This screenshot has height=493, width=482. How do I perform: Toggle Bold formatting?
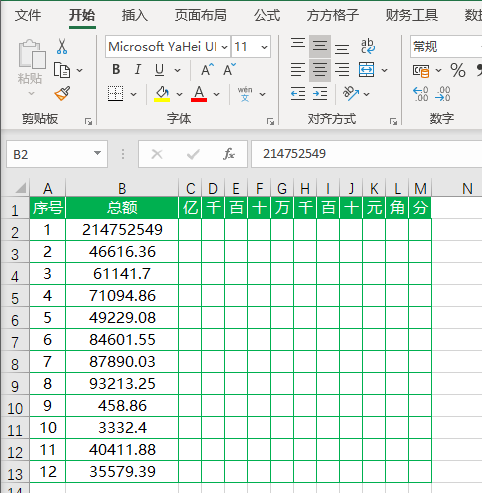tap(116, 70)
